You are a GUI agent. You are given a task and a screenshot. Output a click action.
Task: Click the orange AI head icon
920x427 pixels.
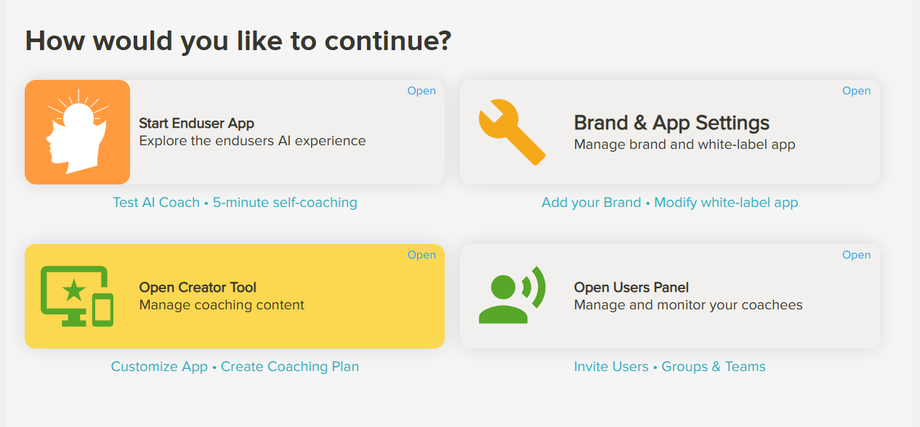pyautogui.click(x=77, y=132)
